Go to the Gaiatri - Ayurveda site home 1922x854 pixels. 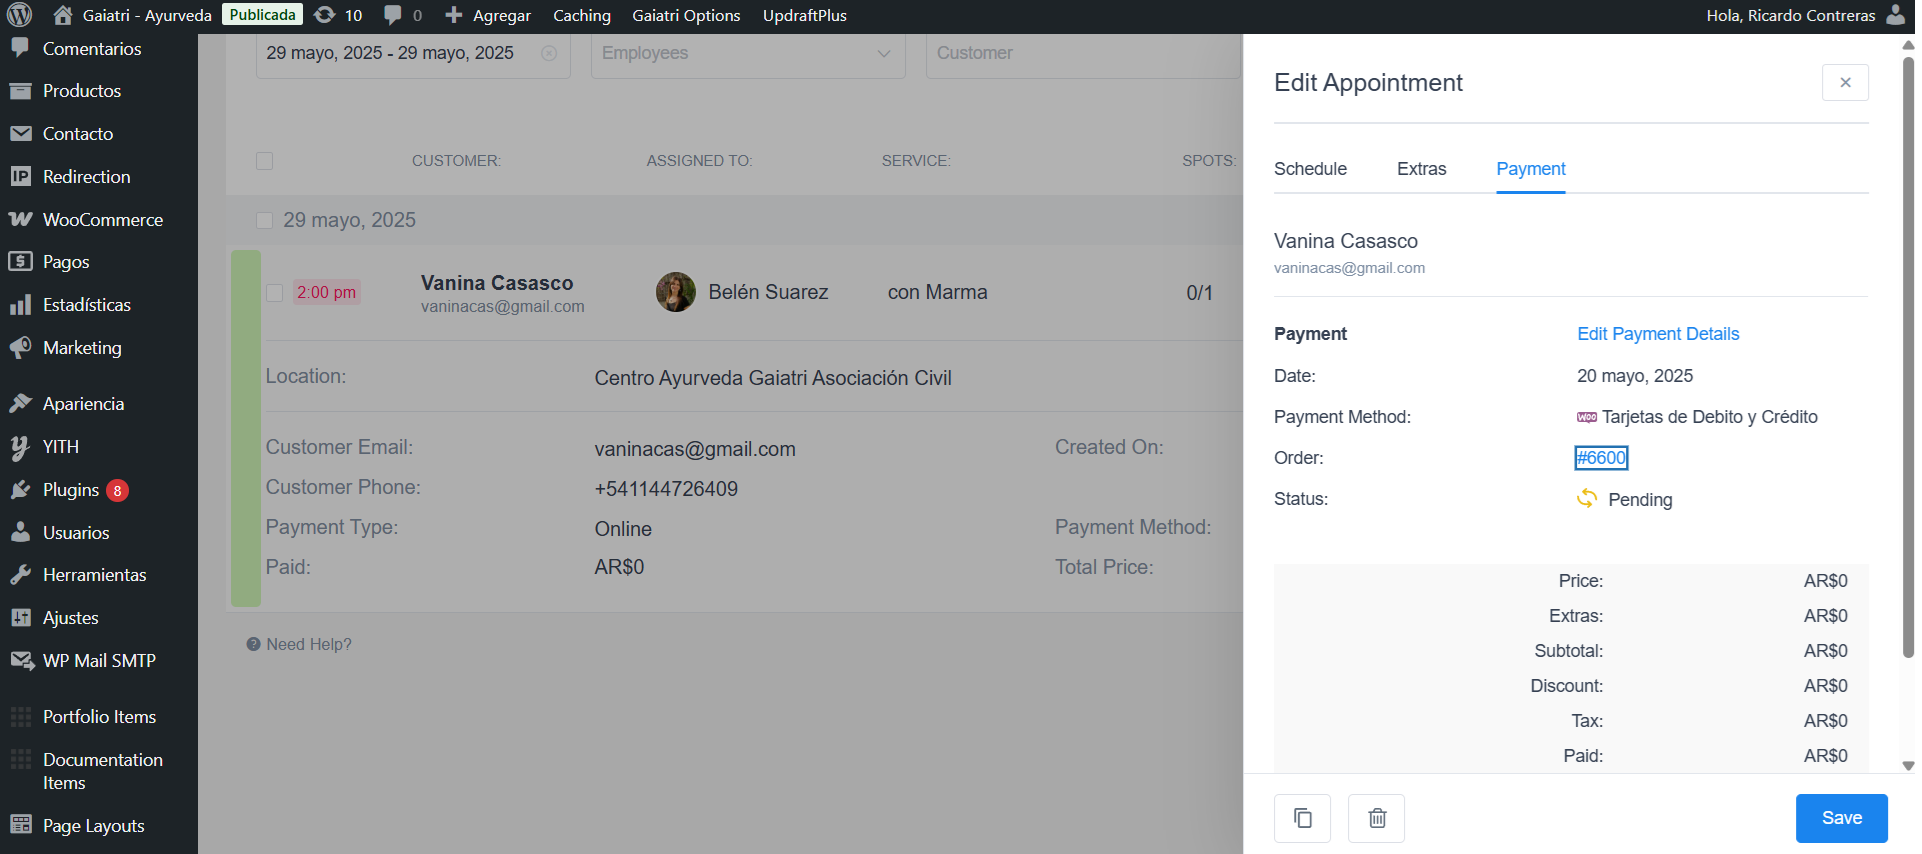pos(132,15)
